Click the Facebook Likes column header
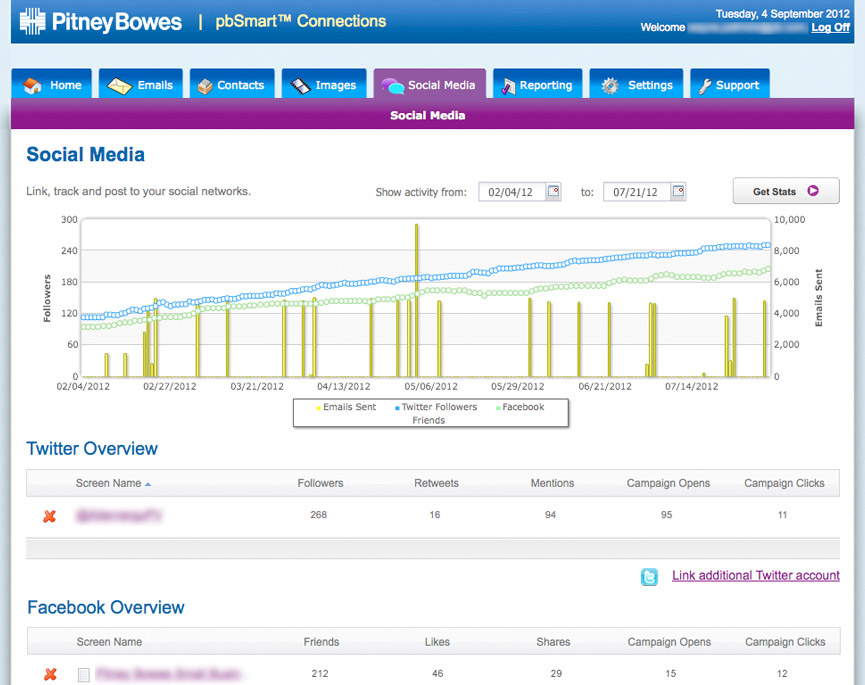The width and height of the screenshot is (865, 685). [437, 642]
